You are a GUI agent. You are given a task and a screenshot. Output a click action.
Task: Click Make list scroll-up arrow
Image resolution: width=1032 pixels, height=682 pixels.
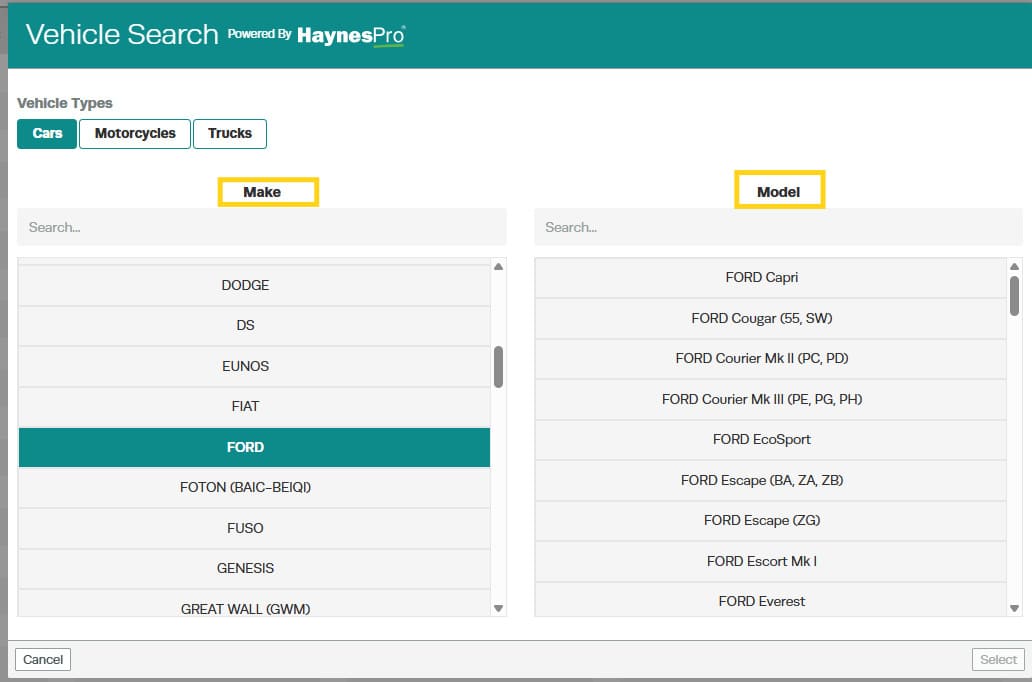pyautogui.click(x=498, y=267)
